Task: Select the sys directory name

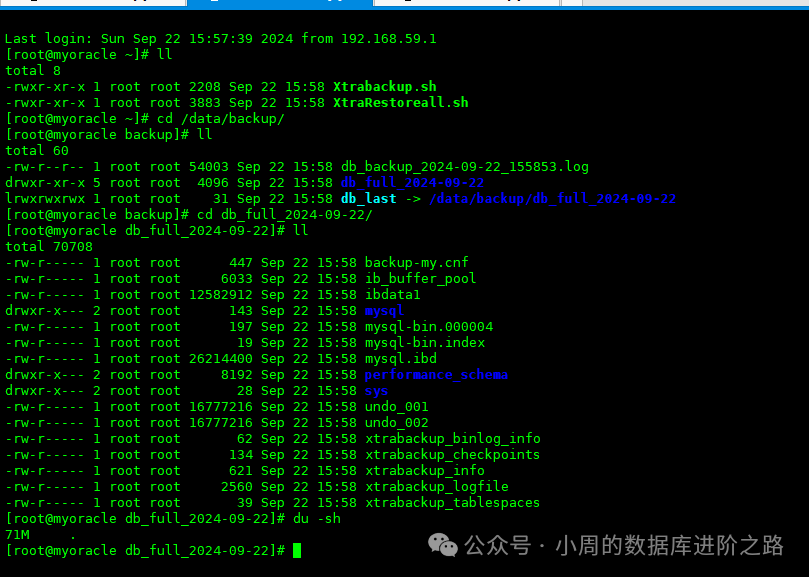Action: coord(377,391)
